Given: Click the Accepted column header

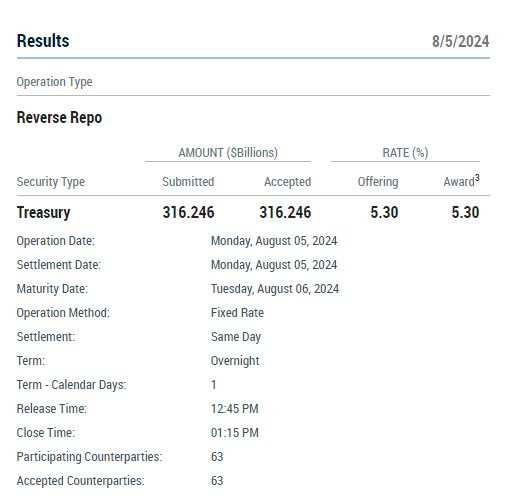Looking at the screenshot, I should point(287,182).
